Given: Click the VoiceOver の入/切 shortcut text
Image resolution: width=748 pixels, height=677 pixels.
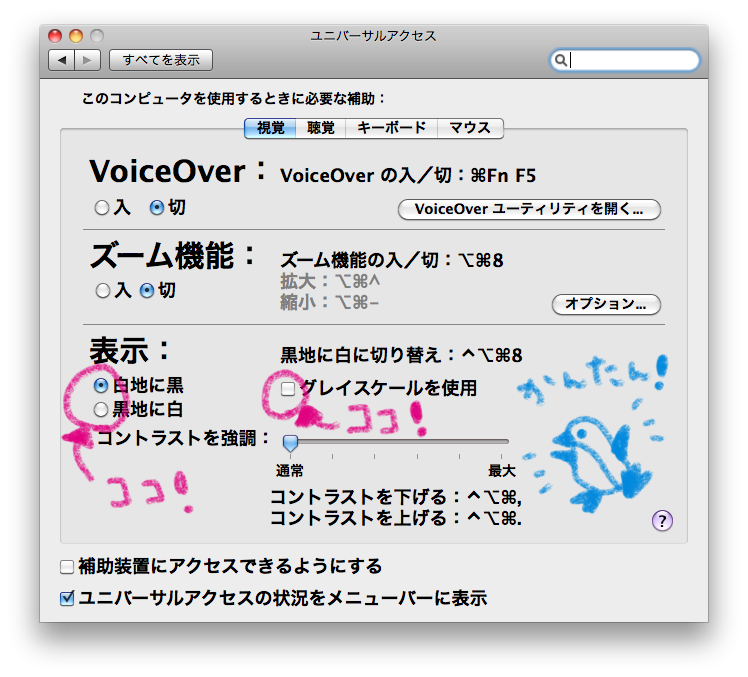Looking at the screenshot, I should coord(408,176).
